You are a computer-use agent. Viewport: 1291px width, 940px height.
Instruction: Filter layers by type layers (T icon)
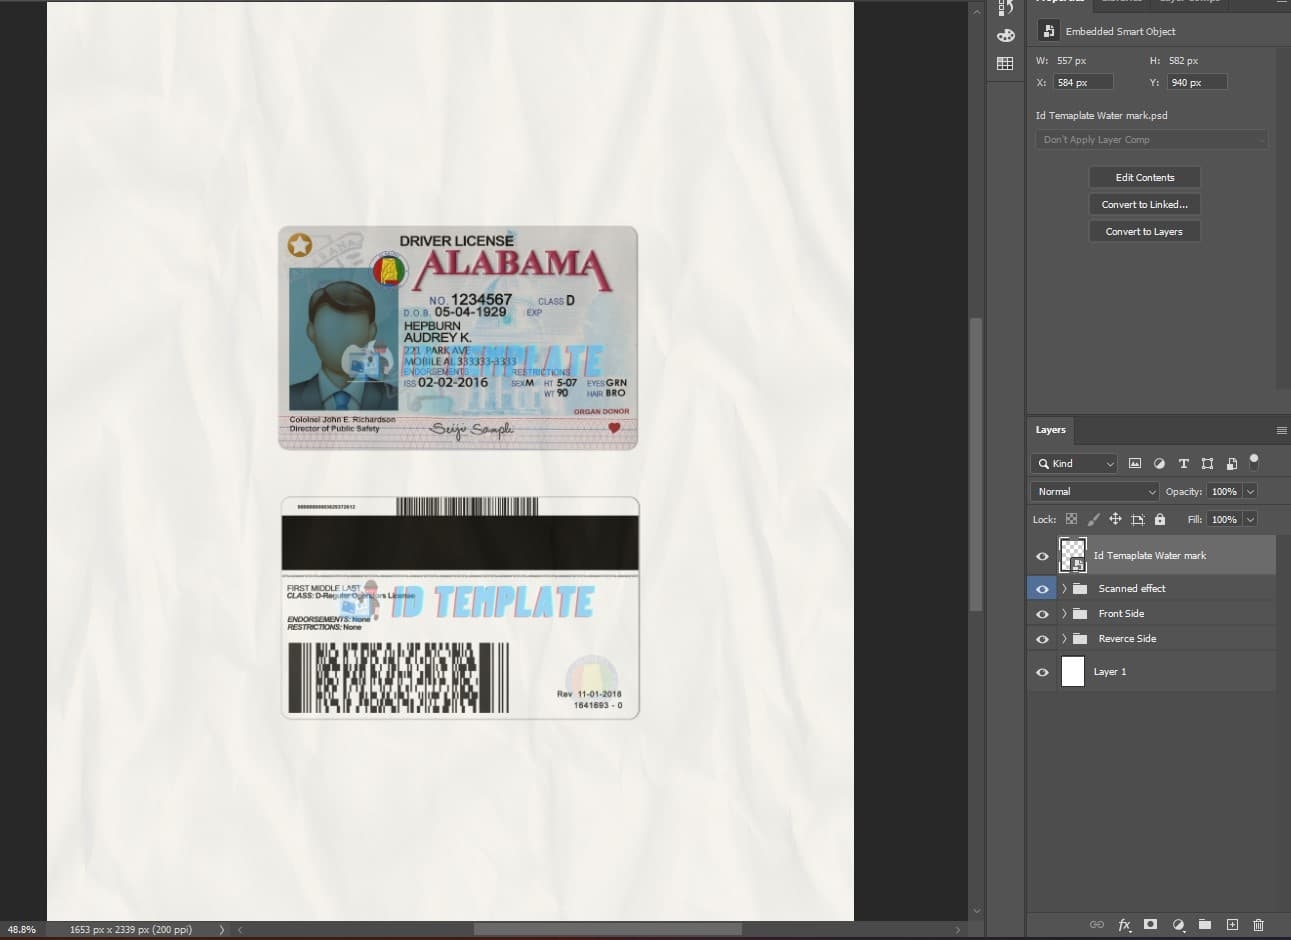click(x=1183, y=463)
